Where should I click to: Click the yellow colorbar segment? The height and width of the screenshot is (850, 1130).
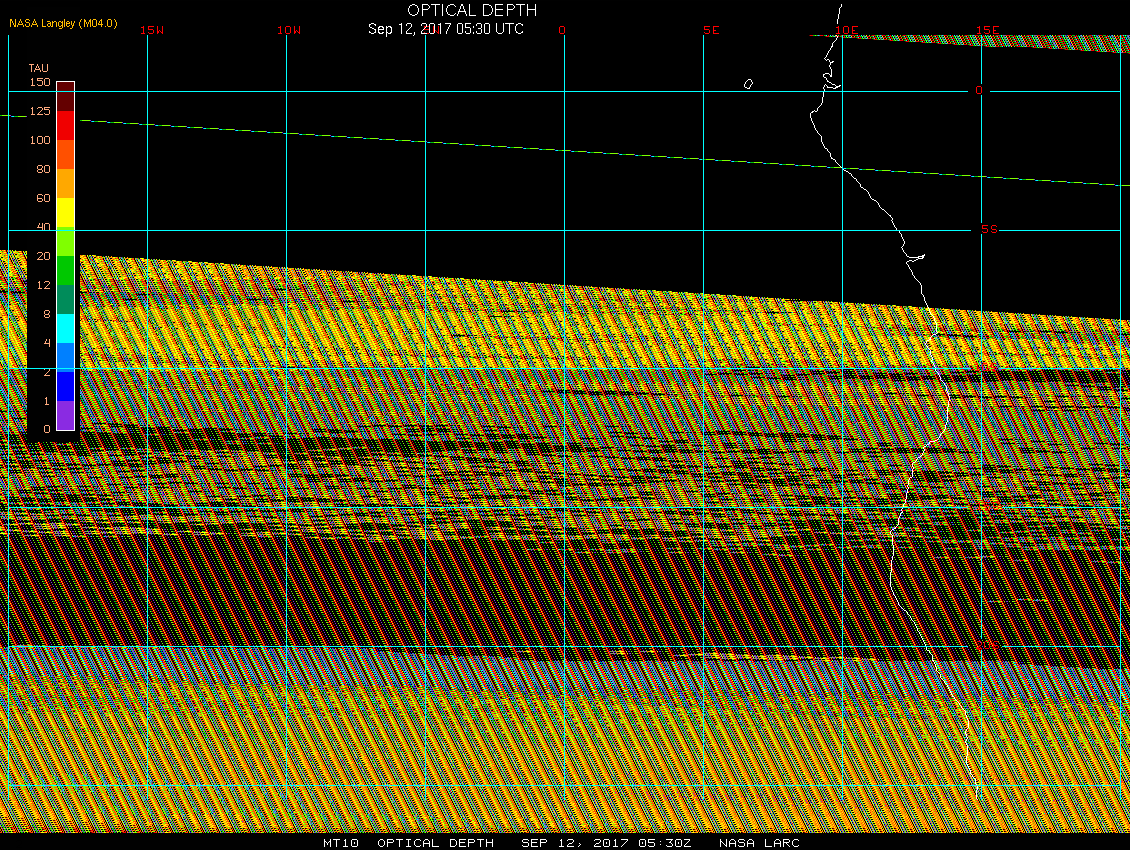click(x=66, y=213)
